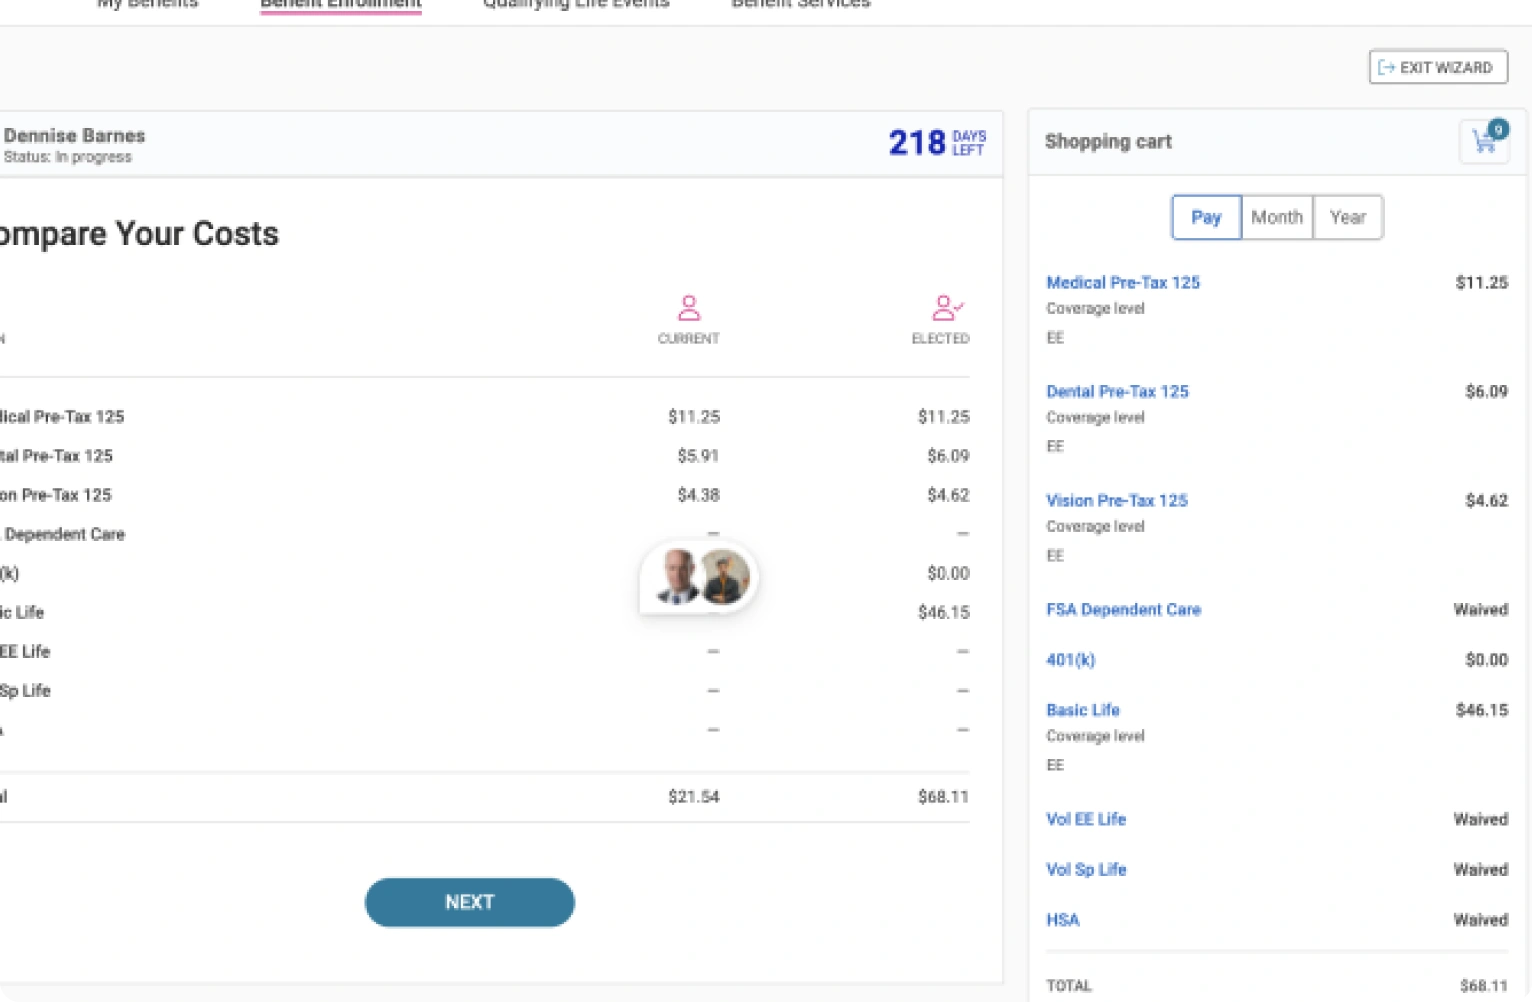Open the shopping cart icon
This screenshot has height=1002, width=1532.
tap(1485, 141)
